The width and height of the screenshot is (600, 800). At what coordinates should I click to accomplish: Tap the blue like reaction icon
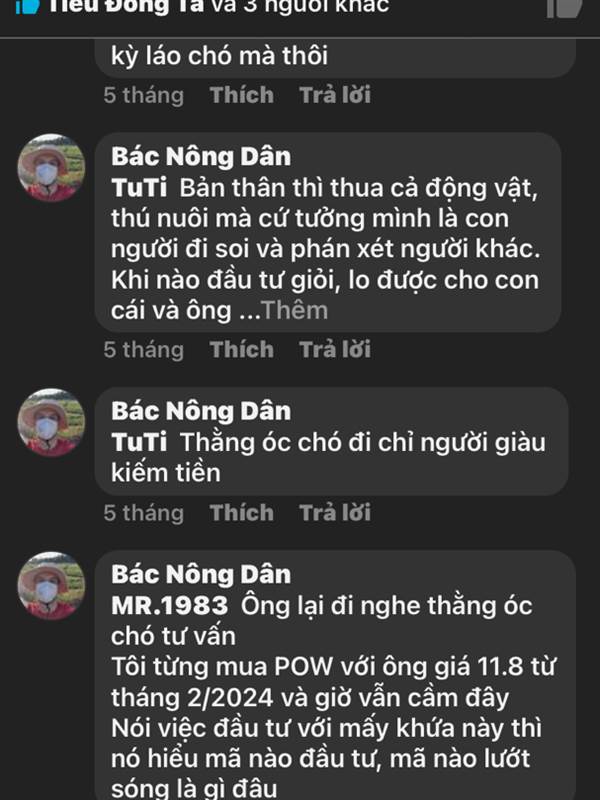pos(27,7)
